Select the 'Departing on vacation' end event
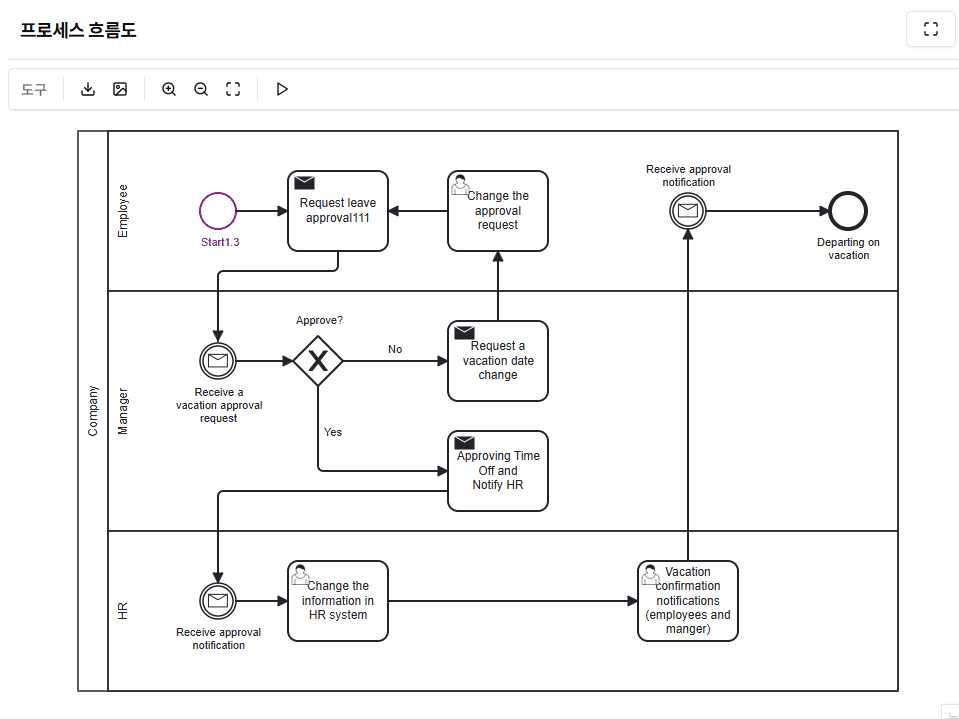This screenshot has width=959, height=719. click(x=848, y=211)
